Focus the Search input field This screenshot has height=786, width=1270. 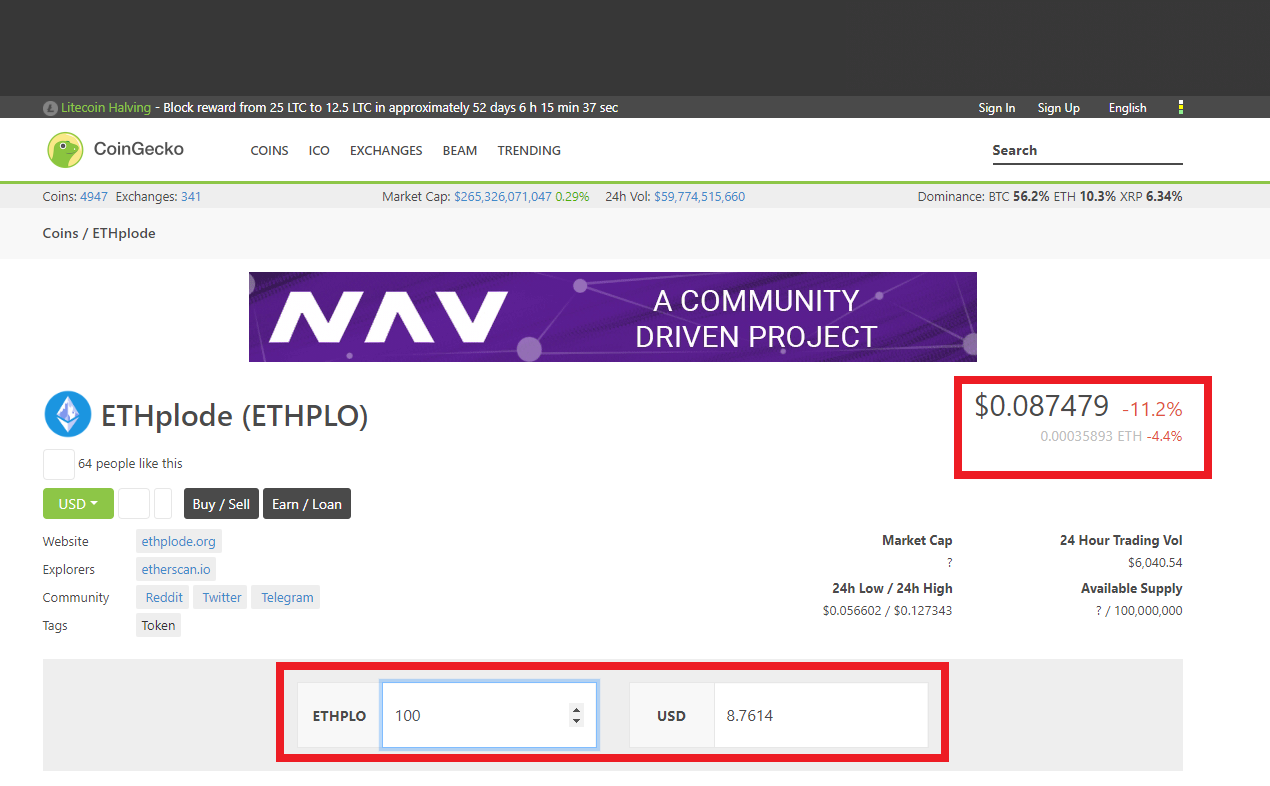[1087, 151]
